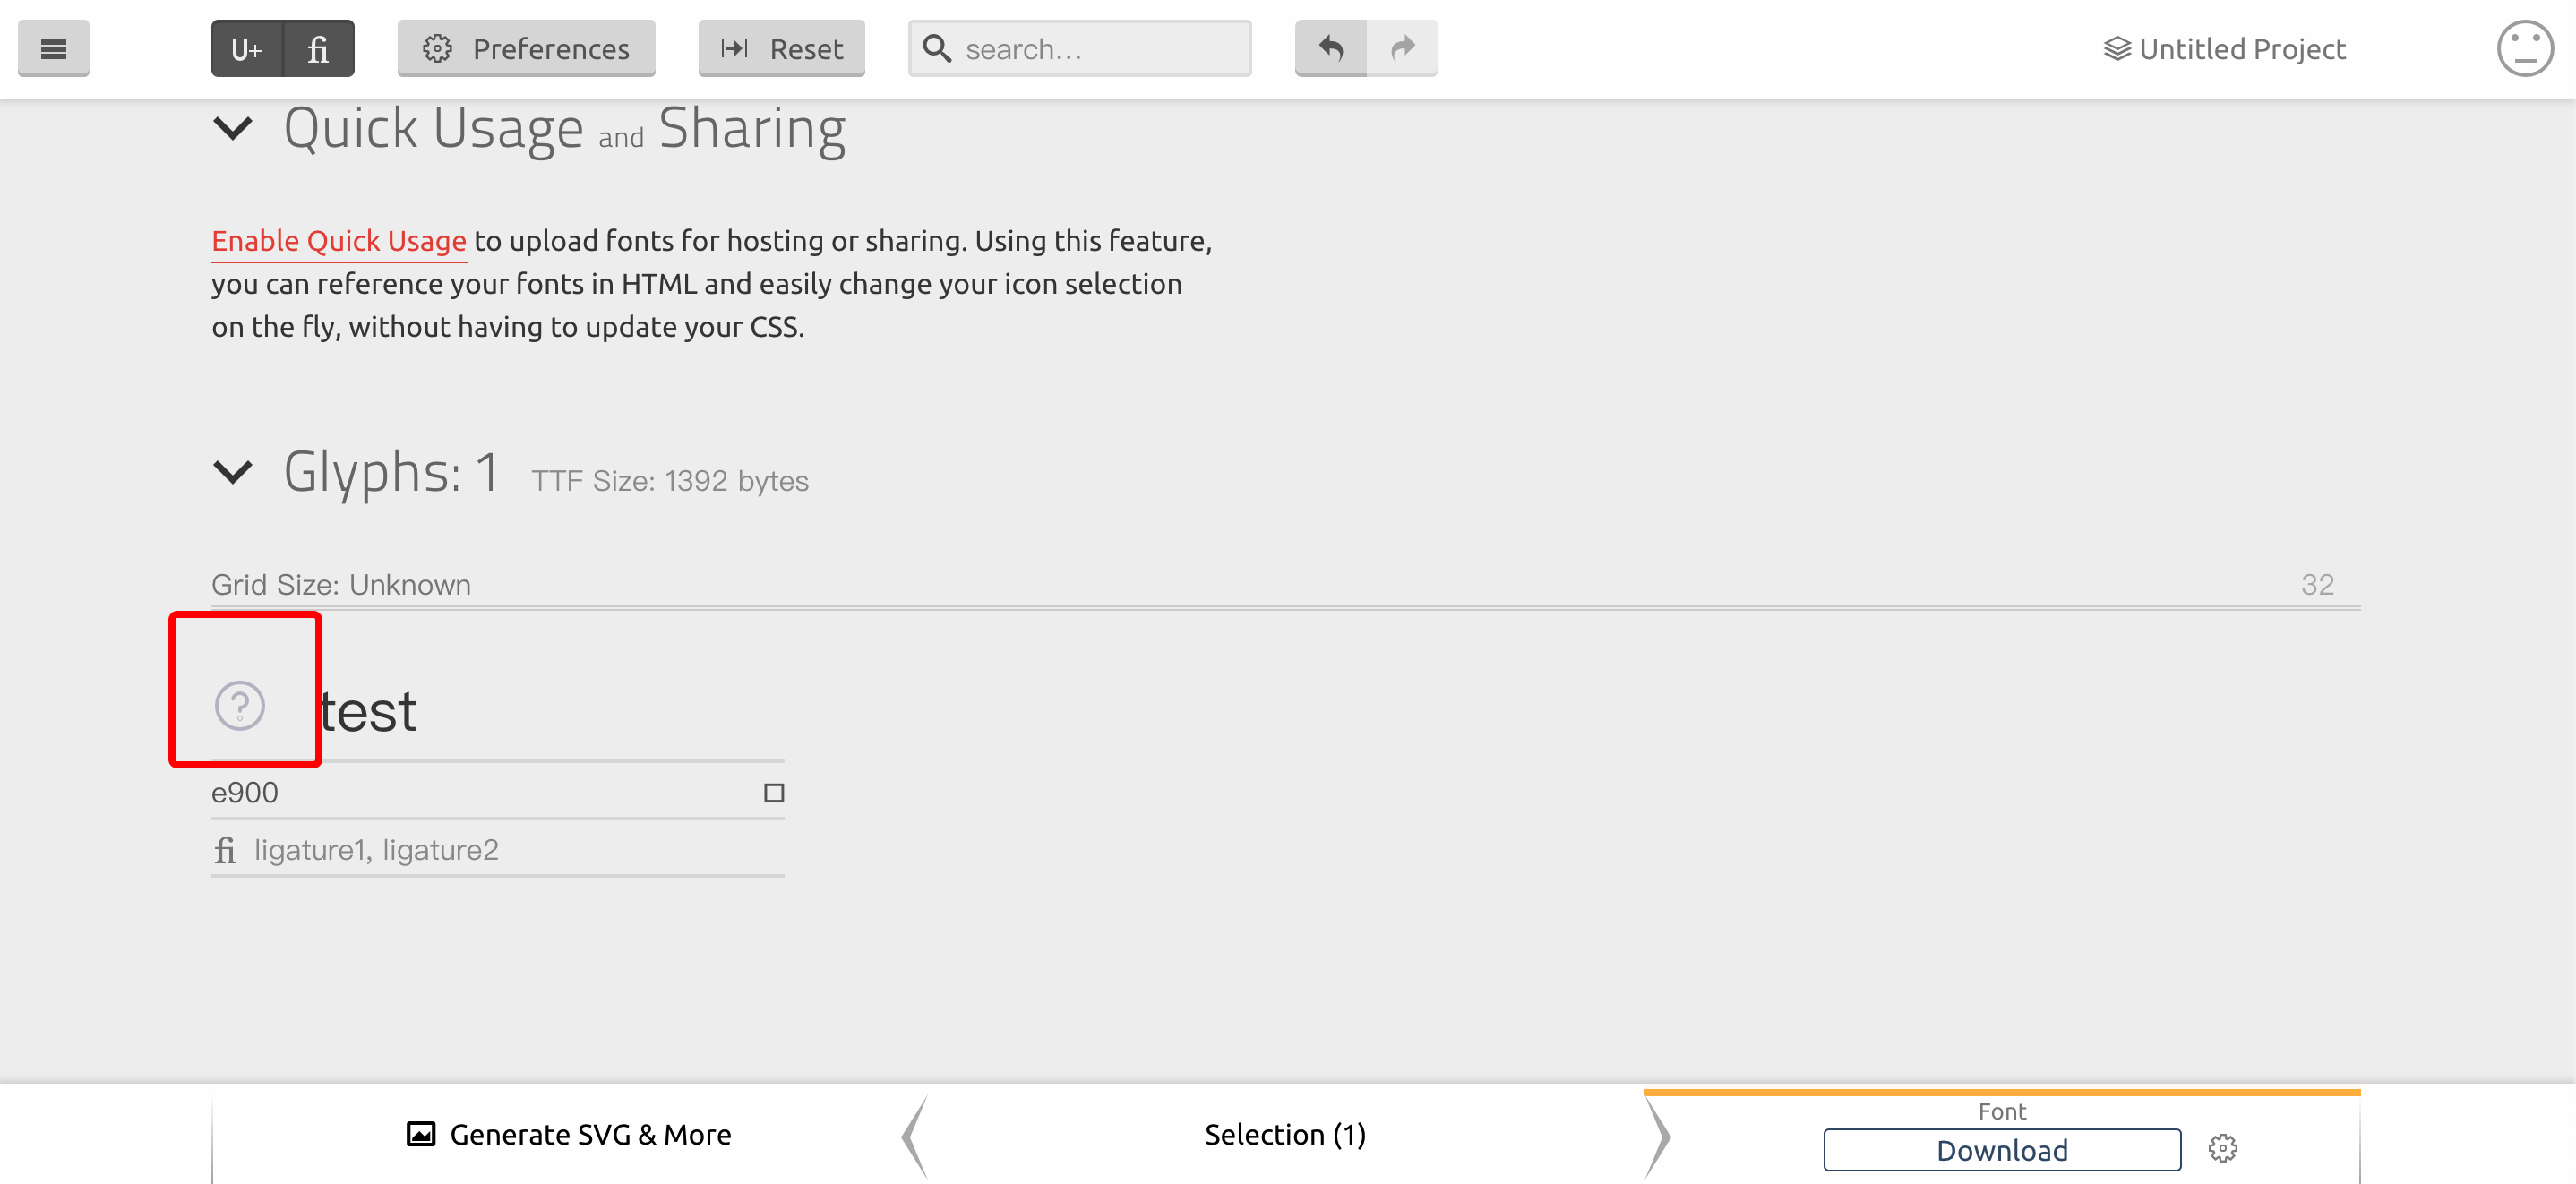
Task: Click the Reset codes button
Action: pos(781,48)
